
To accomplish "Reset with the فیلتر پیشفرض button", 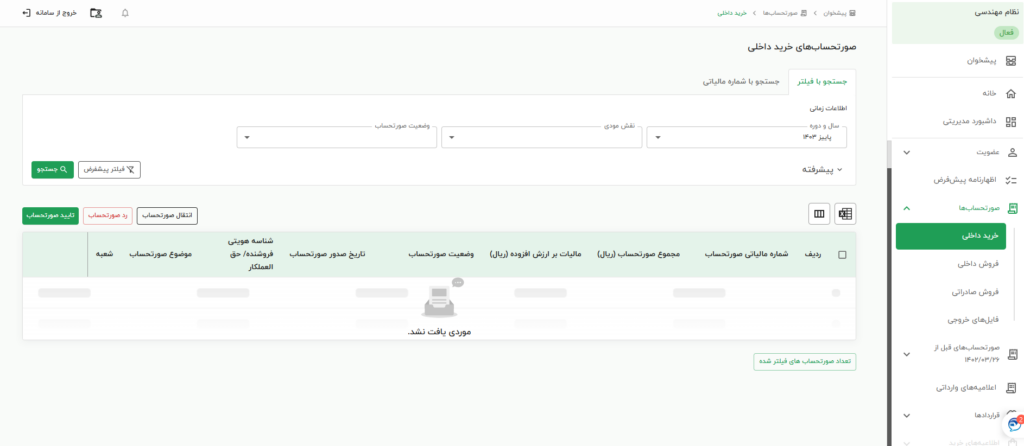I will click(x=110, y=170).
